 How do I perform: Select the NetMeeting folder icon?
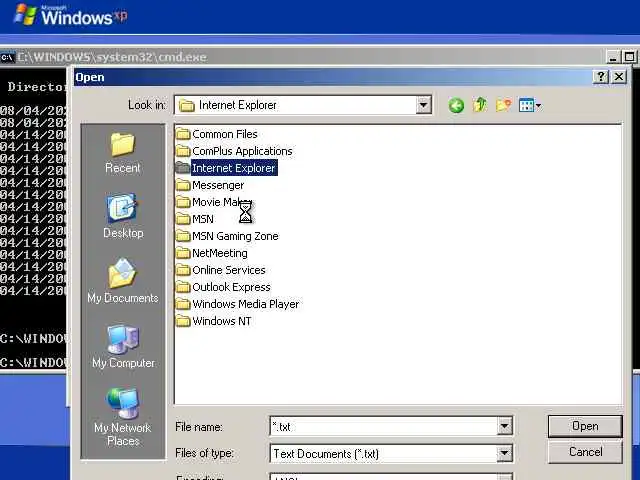click(183, 253)
